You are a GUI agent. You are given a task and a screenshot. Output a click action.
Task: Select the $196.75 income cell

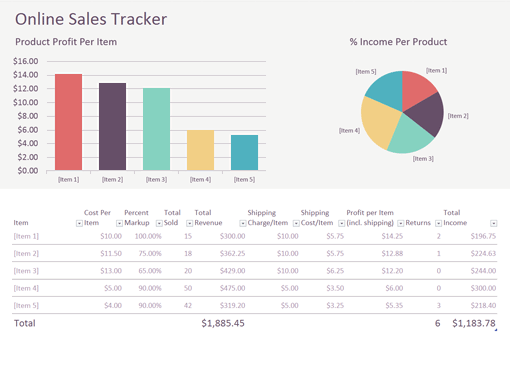pyautogui.click(x=483, y=236)
